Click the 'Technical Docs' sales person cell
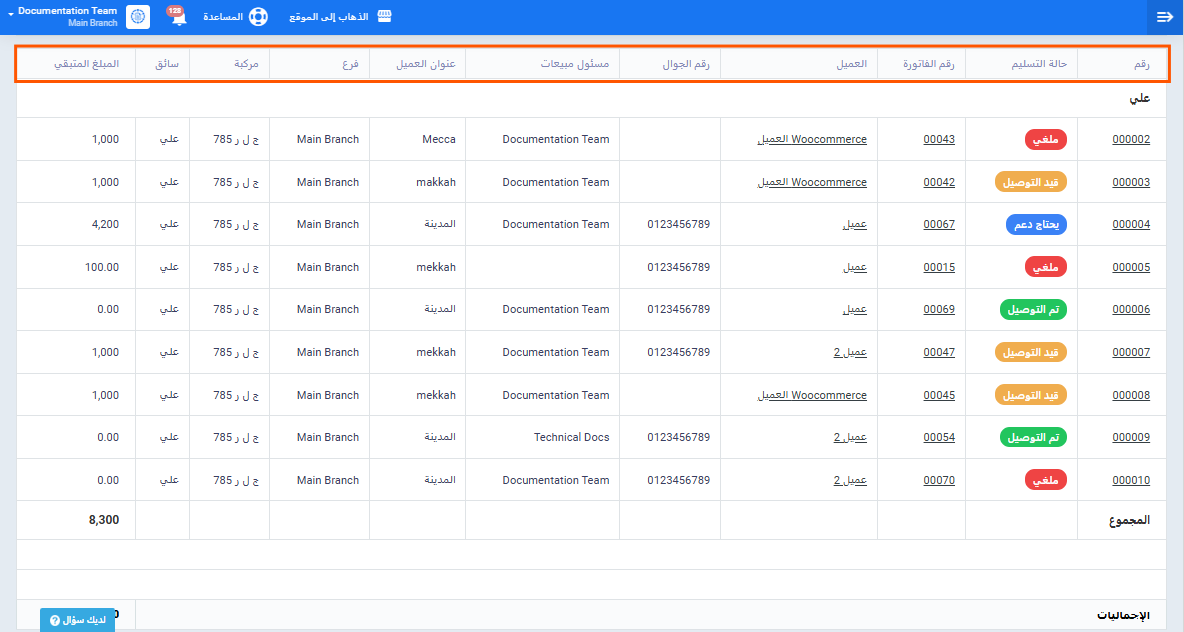 [x=571, y=437]
